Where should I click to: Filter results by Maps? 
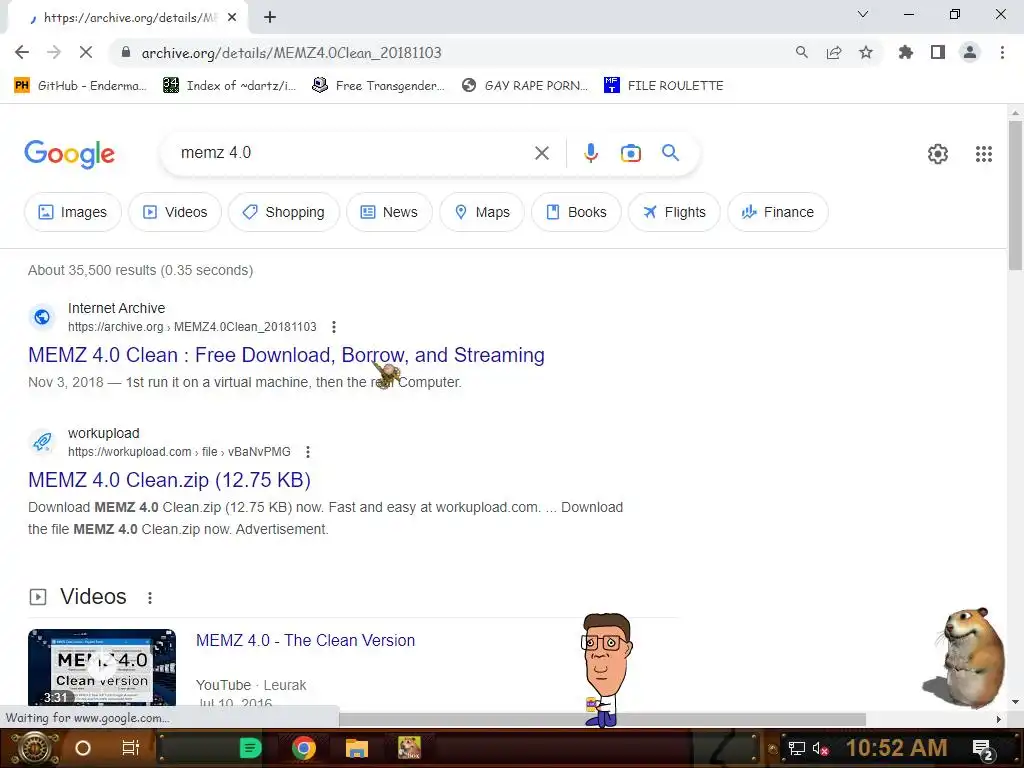click(482, 212)
